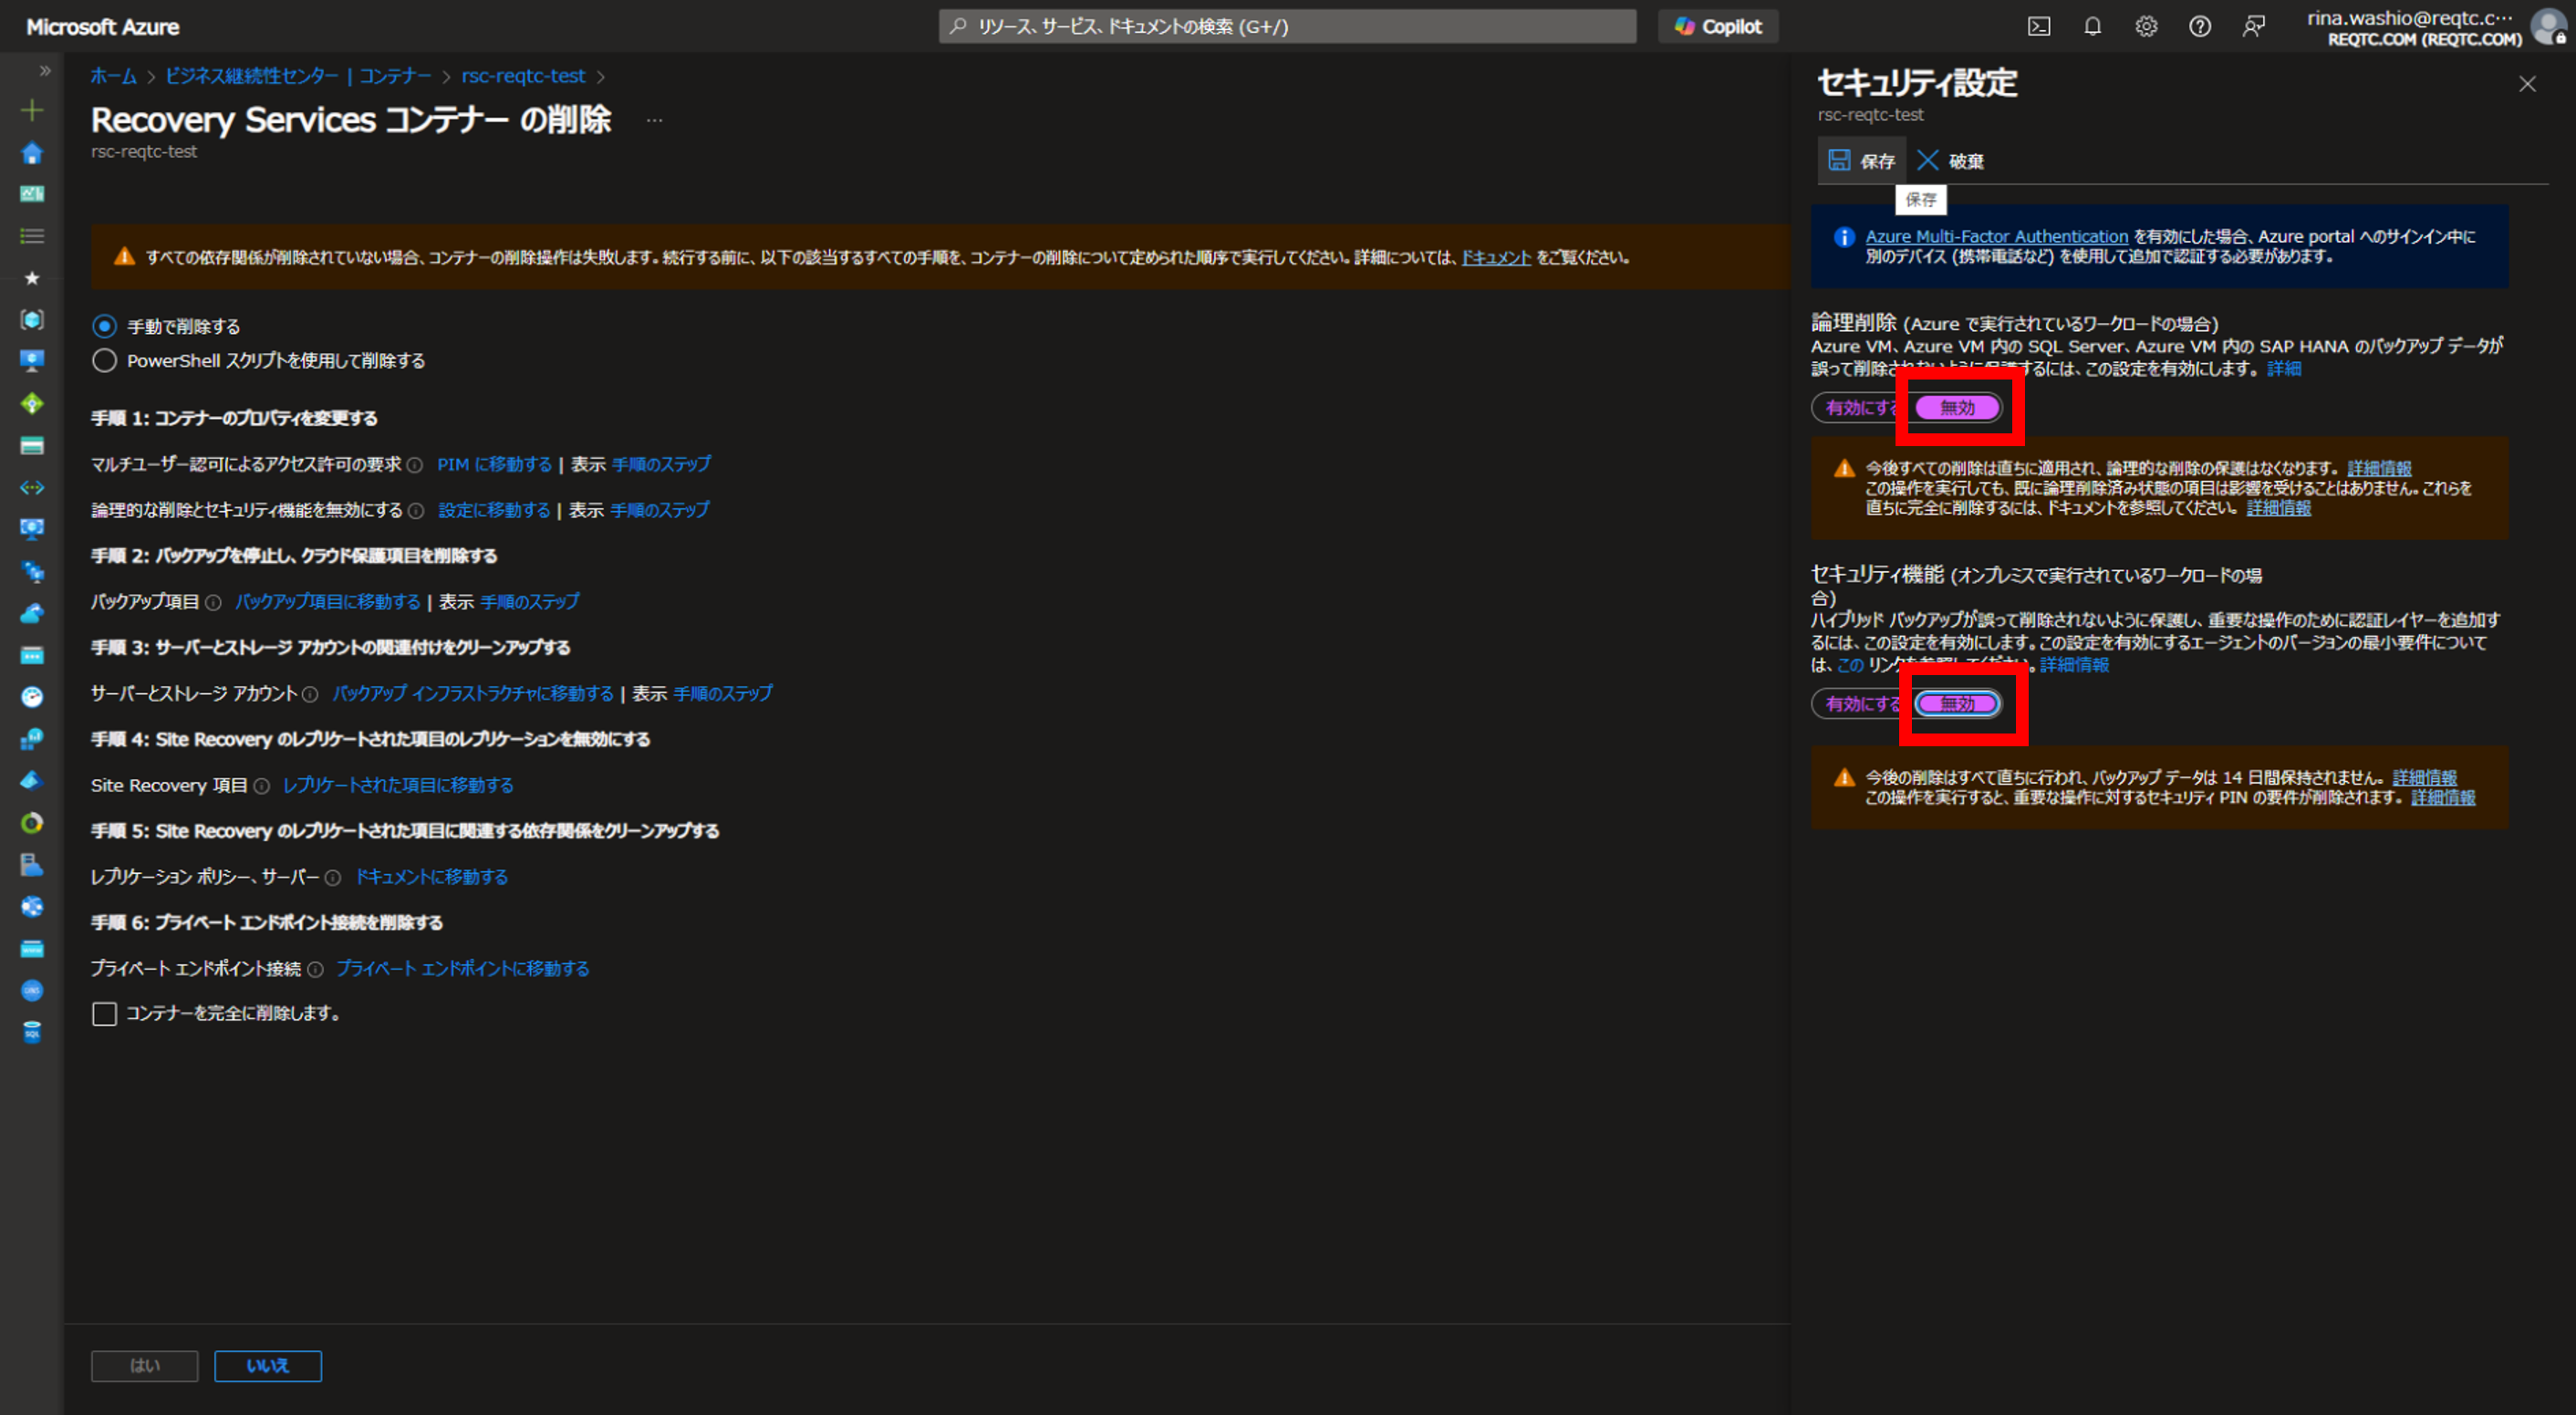Viewport: 2576px width, 1415px height.
Task: Open Cost Management green ring icon in sidebar
Action: coord(32,823)
